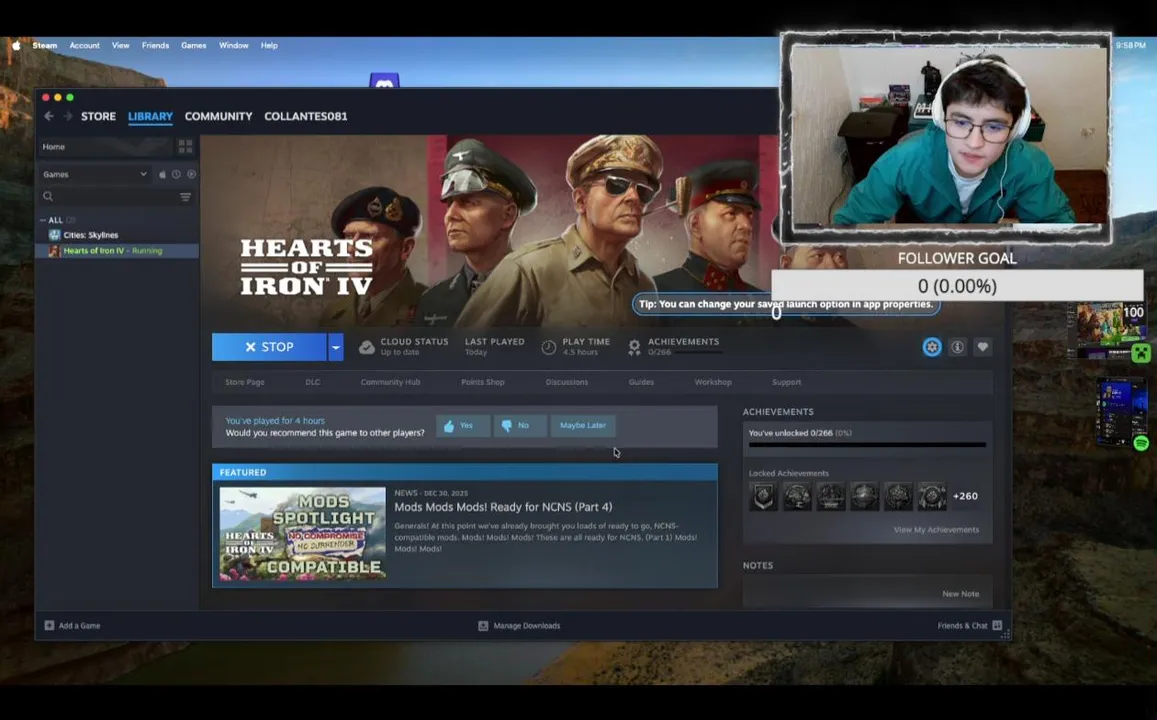1157x720 pixels.
Task: Toggle the ready-to-play filter icon
Action: [191, 175]
